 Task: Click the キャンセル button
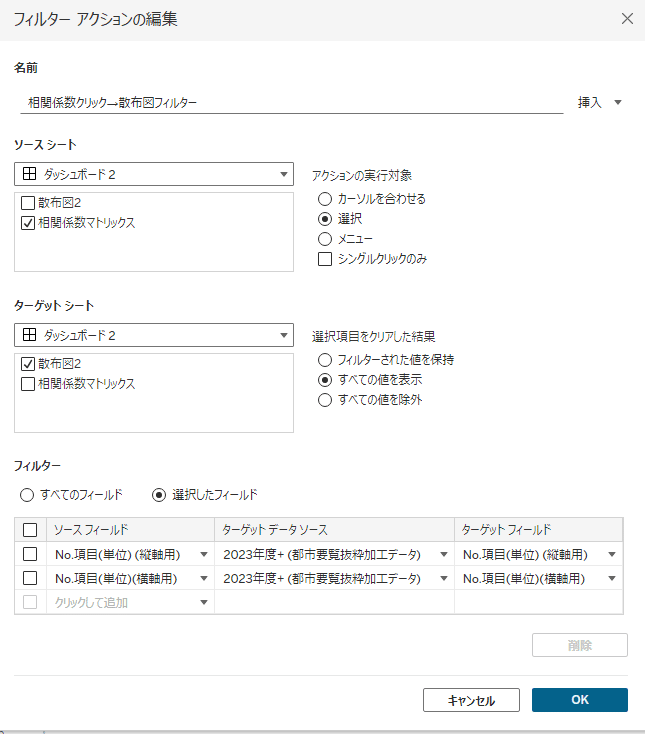(471, 700)
